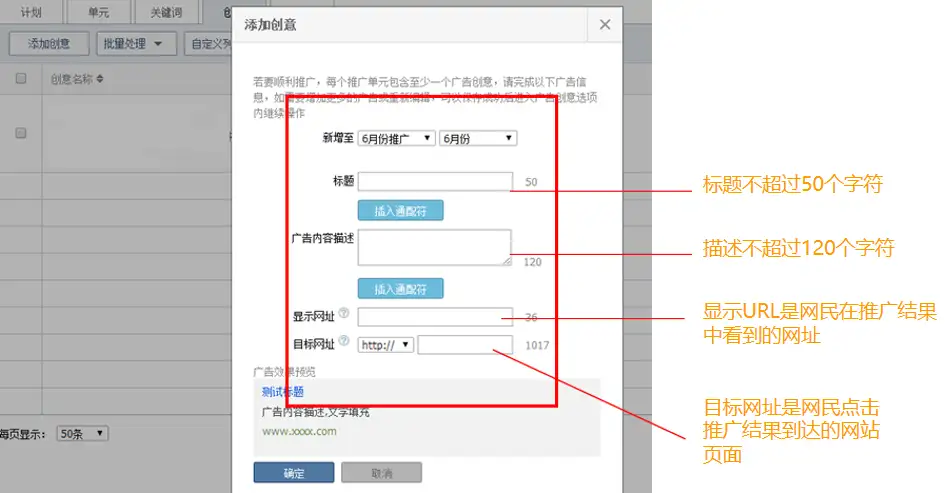
Task: Click the 广告内容描述,文字填充 preview text
Action: (x=316, y=412)
